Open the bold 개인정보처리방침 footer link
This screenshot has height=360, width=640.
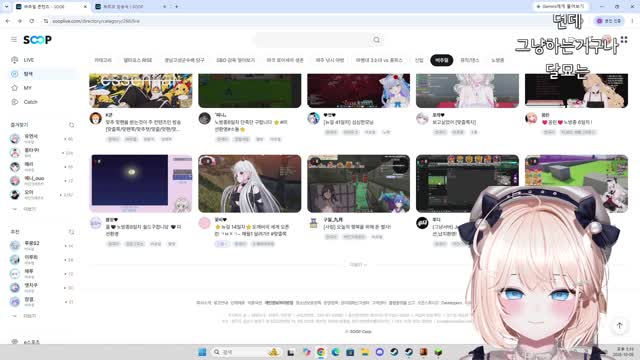(279, 303)
